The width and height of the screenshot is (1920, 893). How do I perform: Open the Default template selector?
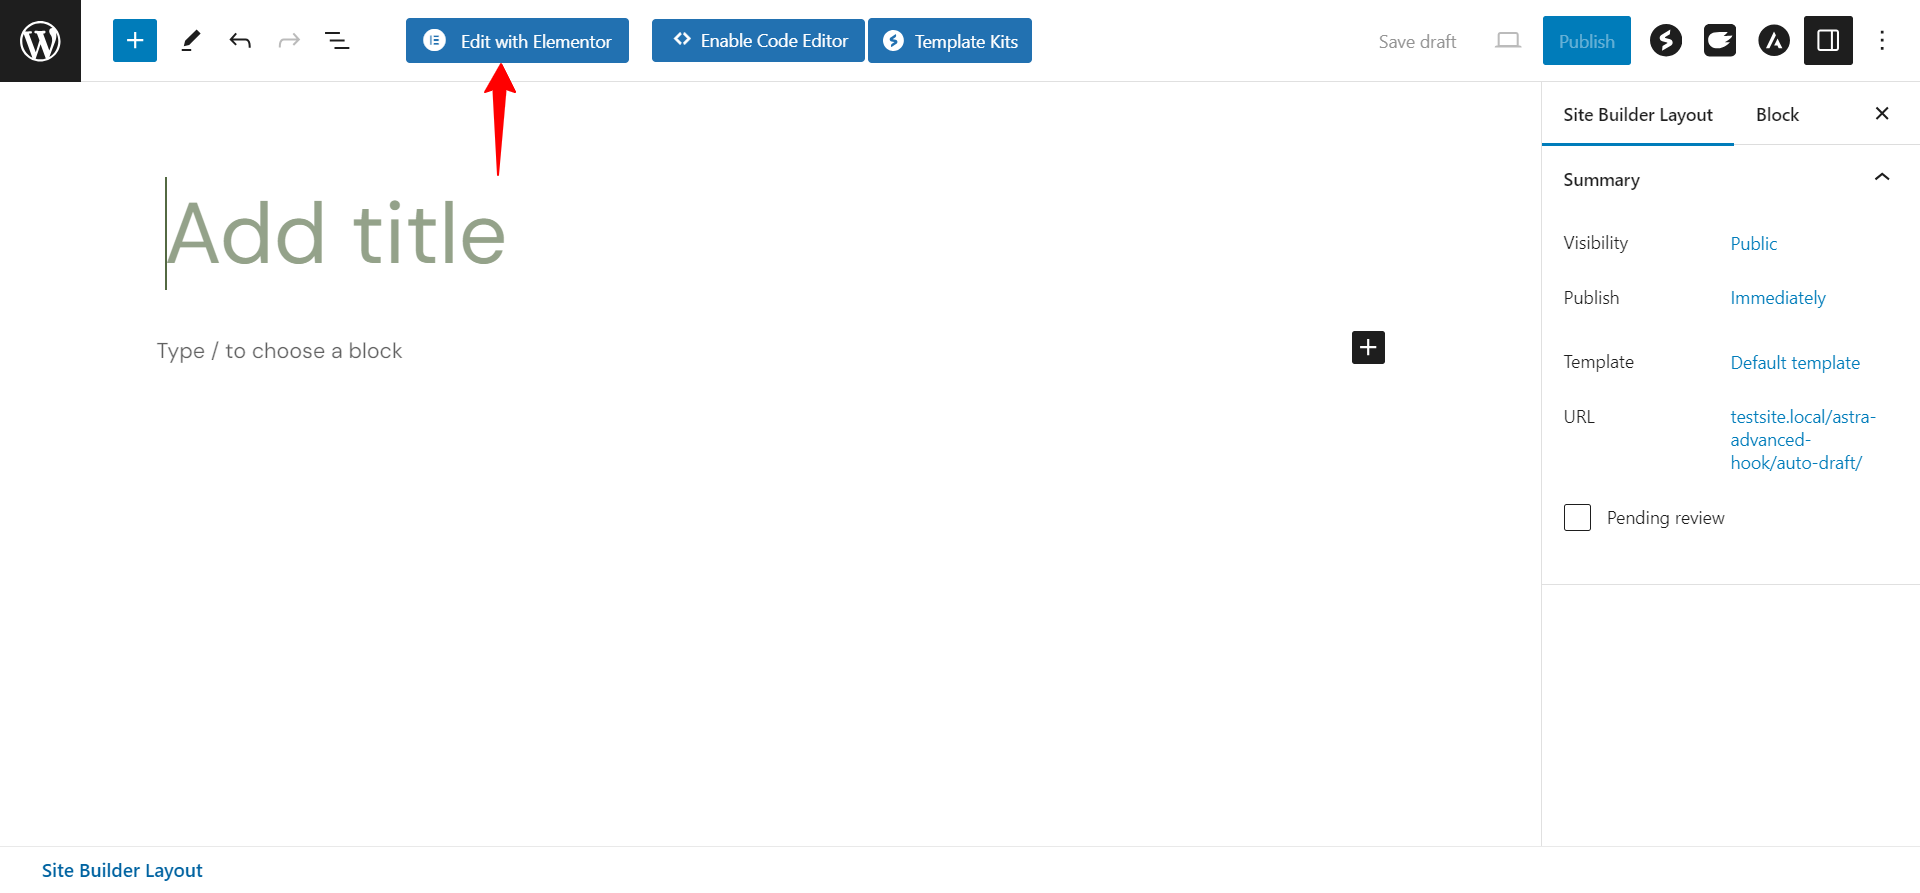pyautogui.click(x=1795, y=363)
